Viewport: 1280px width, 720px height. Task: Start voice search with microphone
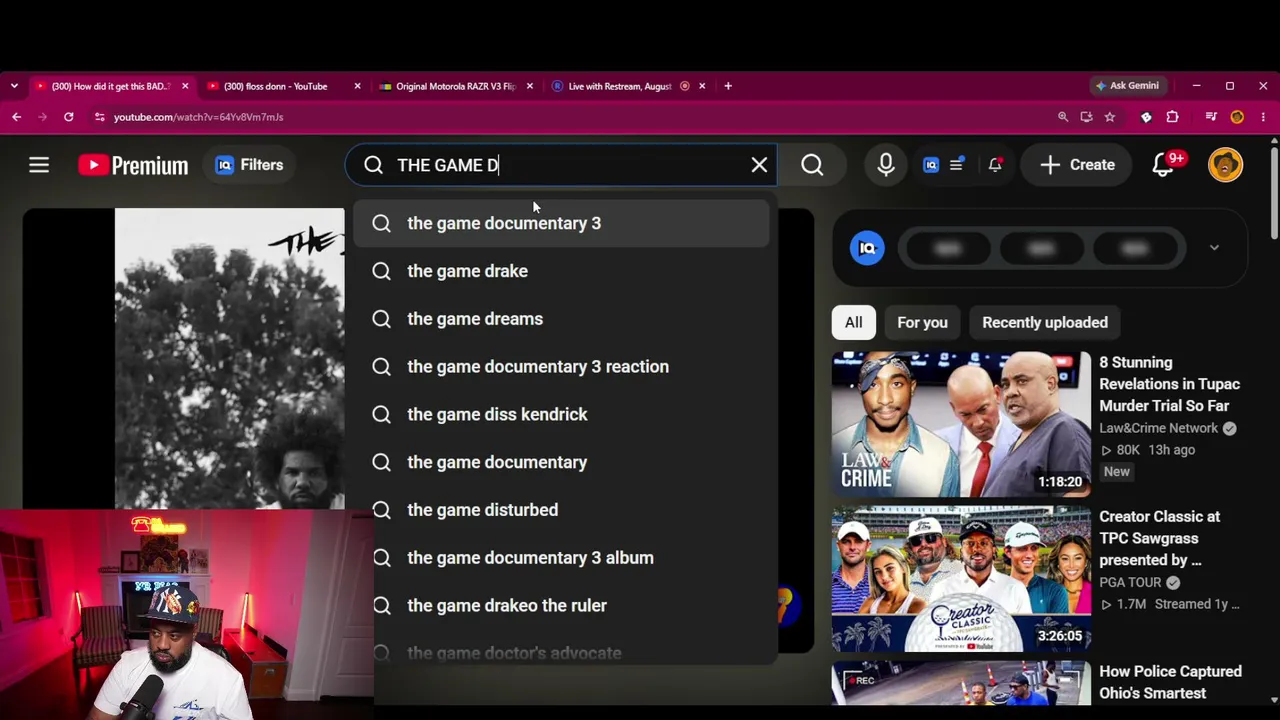click(x=886, y=165)
